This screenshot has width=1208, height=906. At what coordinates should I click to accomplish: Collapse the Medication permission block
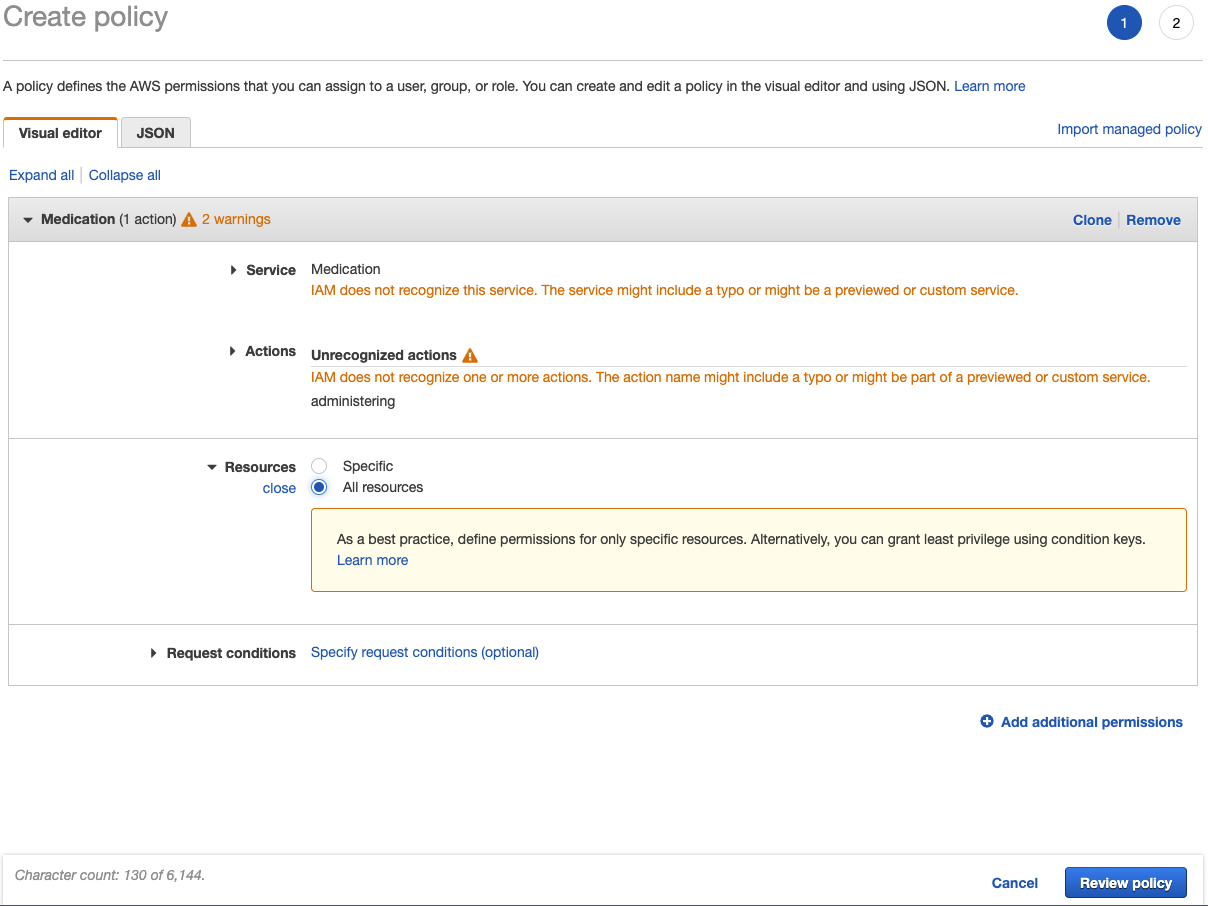coord(28,220)
